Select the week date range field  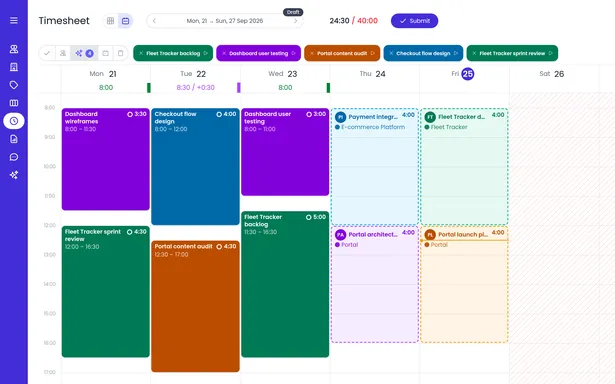[x=225, y=21]
